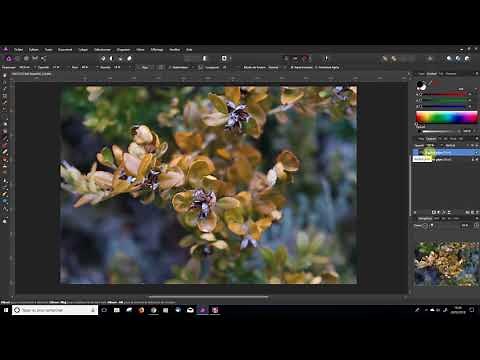Viewport: 480px width, 360px height.
Task: Delete the selected layer with trash icon
Action: pyautogui.click(x=477, y=212)
